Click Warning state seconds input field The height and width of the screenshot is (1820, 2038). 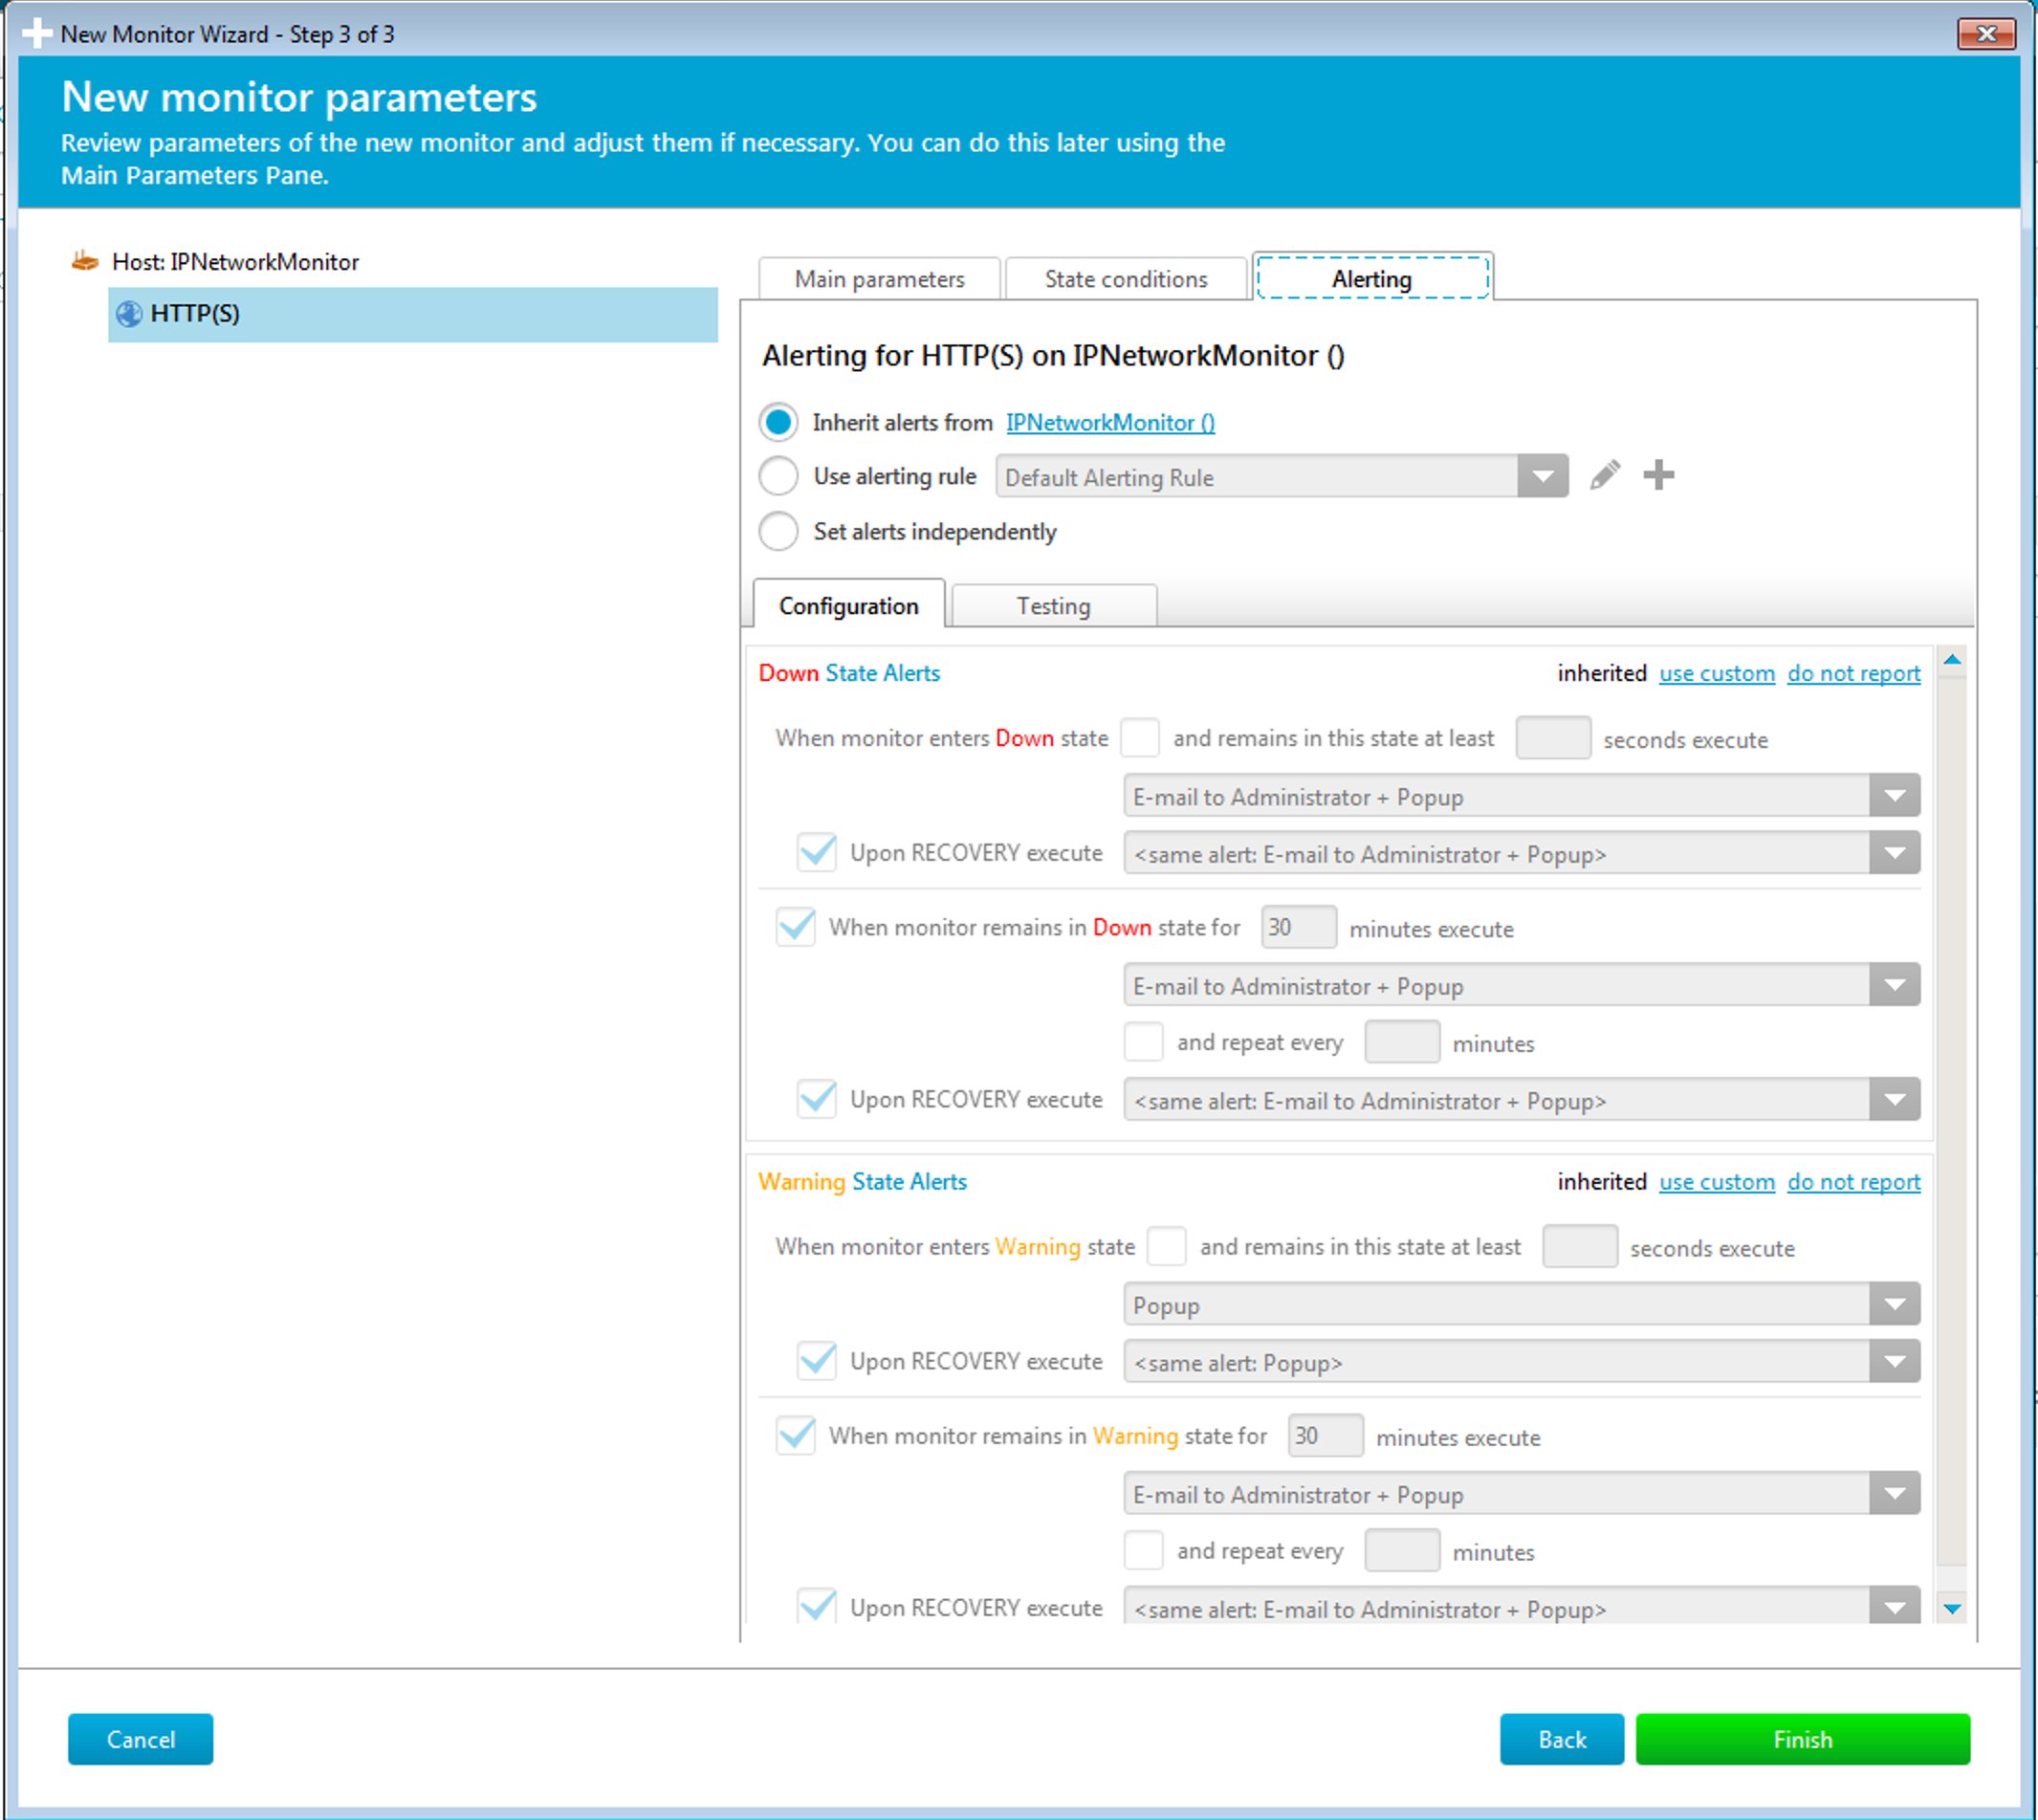pos(1580,1247)
